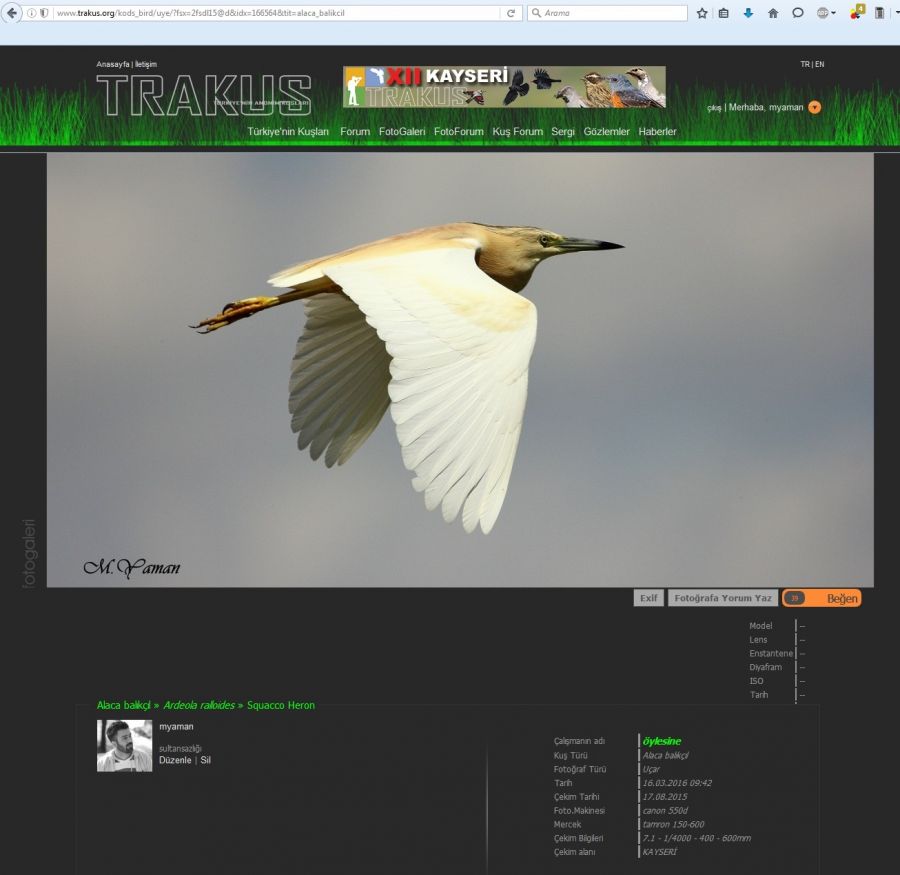
Task: Reload the page with the refresh icon
Action: click(511, 13)
